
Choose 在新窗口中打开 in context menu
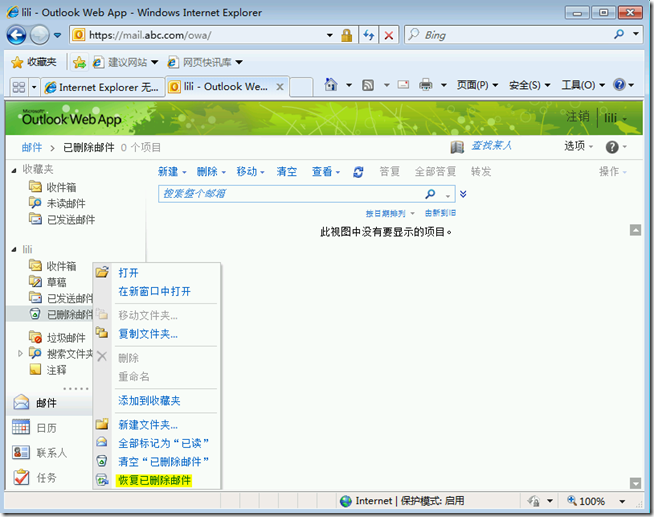(x=154, y=291)
